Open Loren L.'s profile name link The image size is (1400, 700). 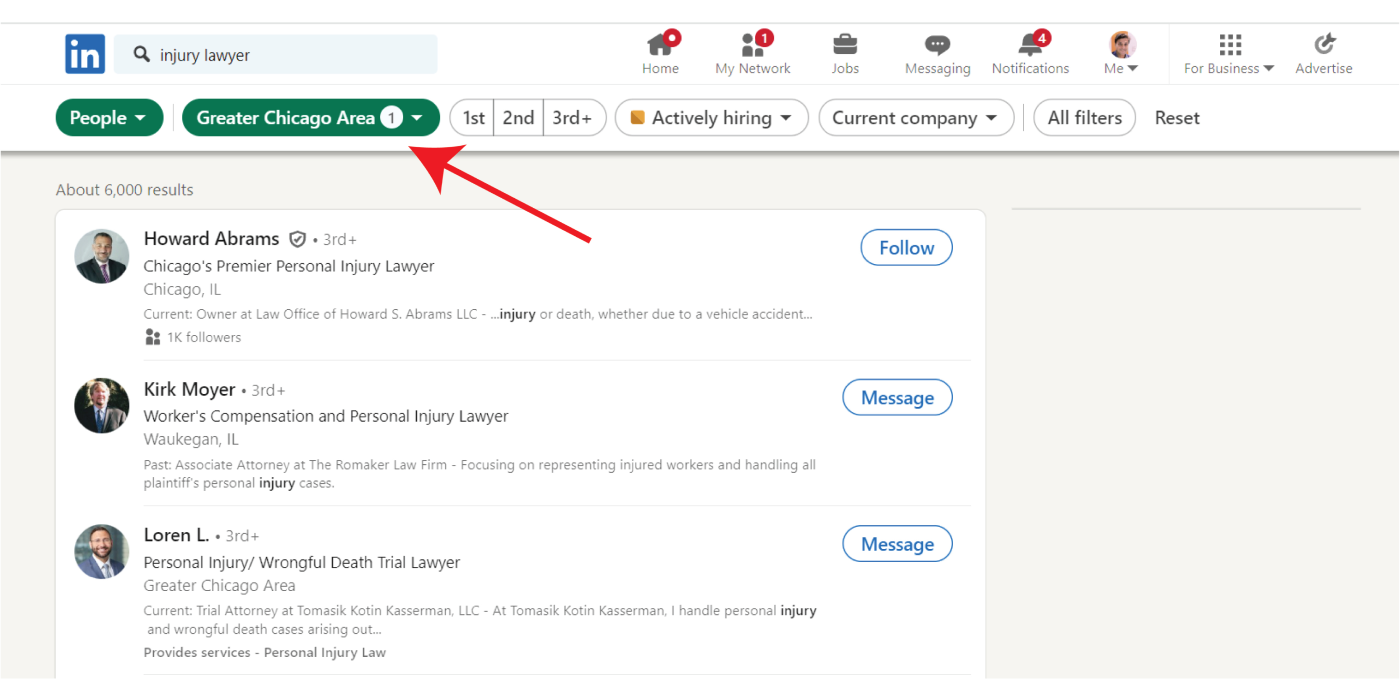(177, 535)
